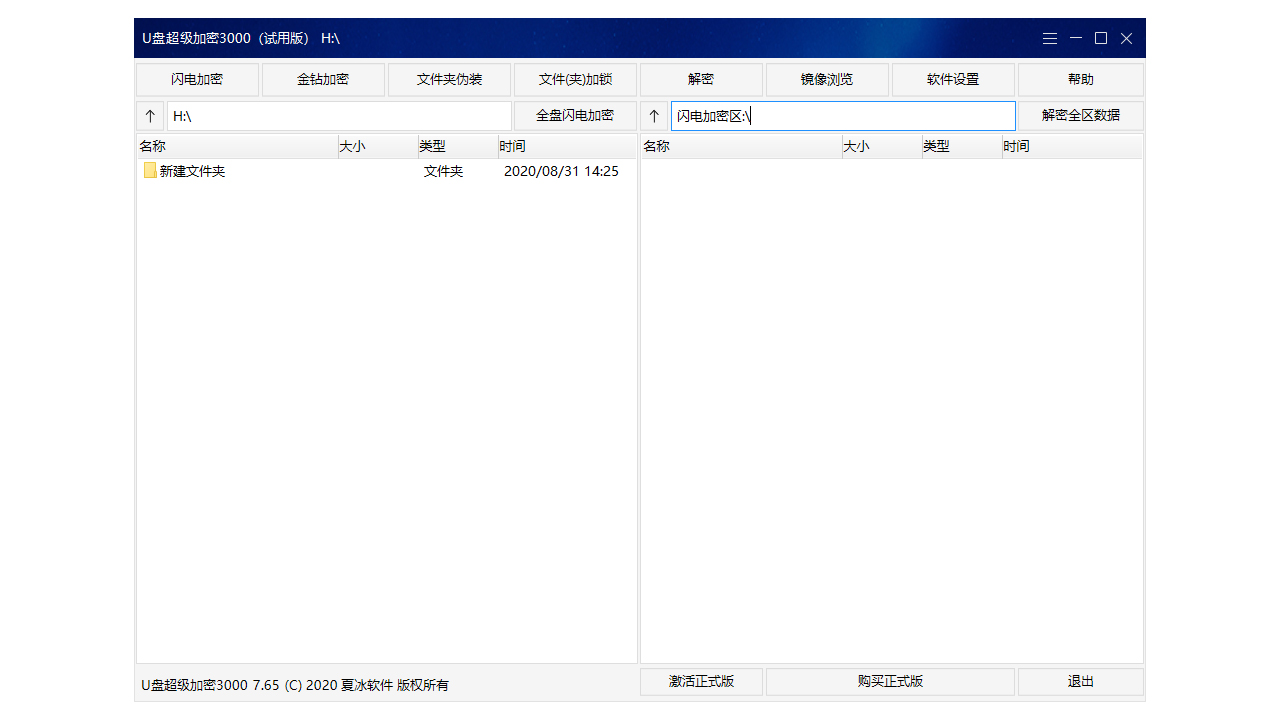This screenshot has height=720, width=1280.
Task: Click the H:\ path input field
Action: pos(339,116)
